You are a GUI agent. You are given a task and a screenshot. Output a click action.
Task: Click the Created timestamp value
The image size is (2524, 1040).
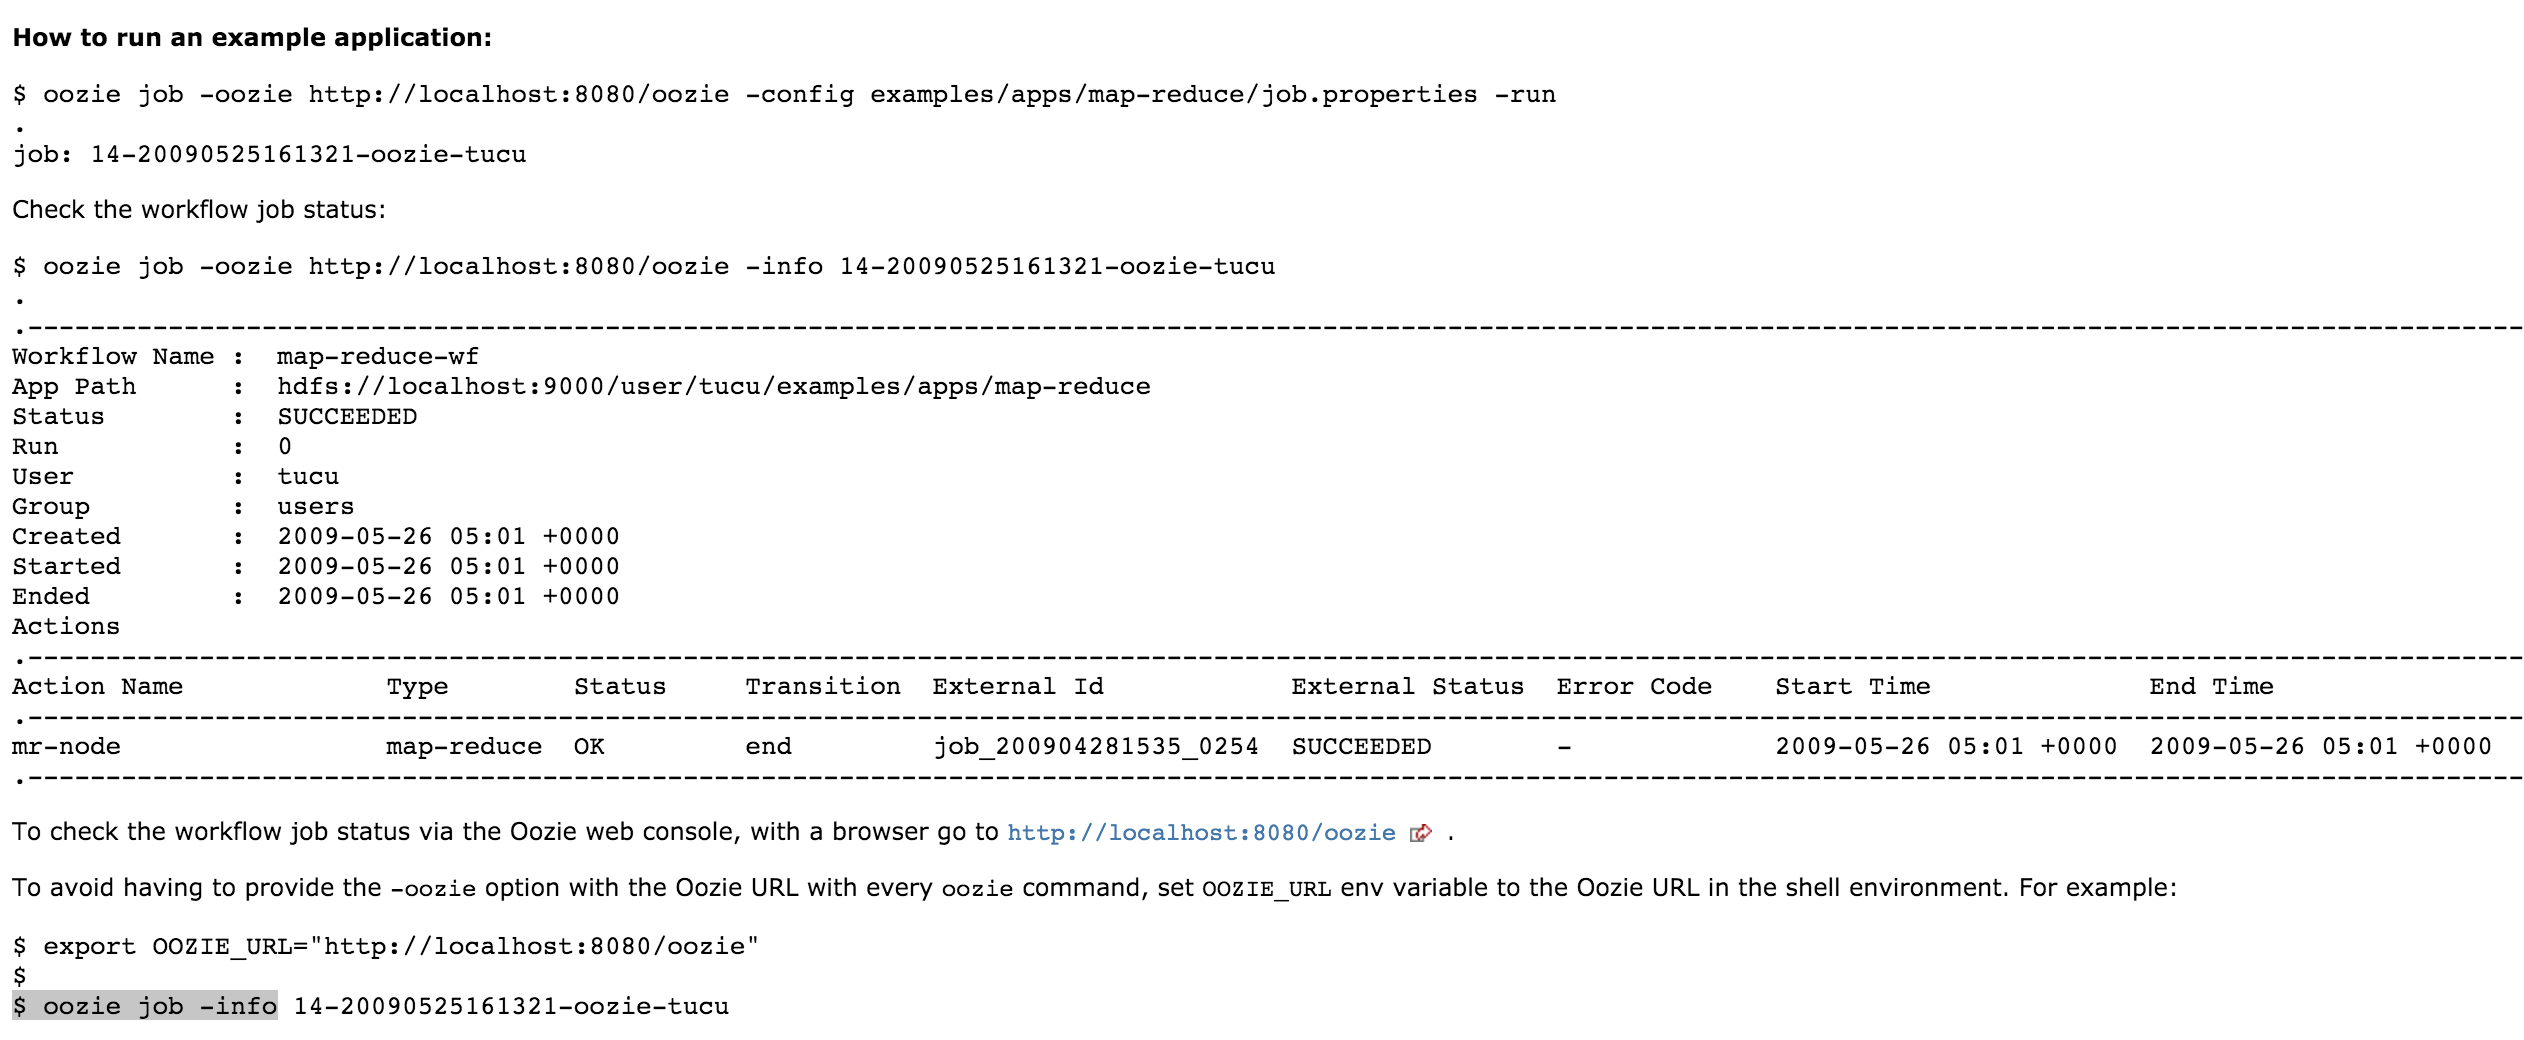click(448, 537)
